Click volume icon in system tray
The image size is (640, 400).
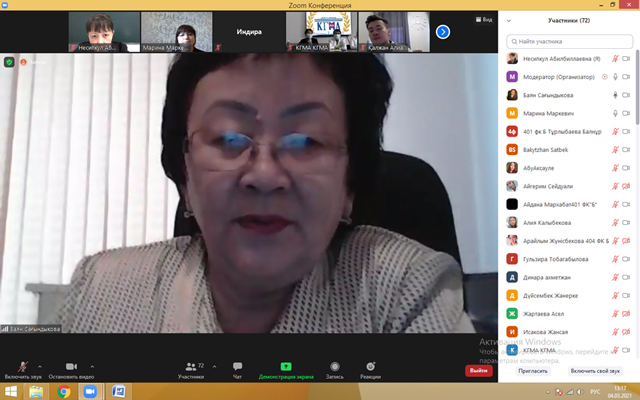coord(580,392)
